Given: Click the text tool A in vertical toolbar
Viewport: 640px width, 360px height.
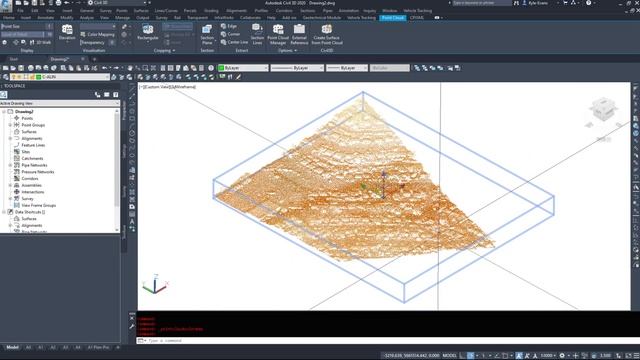Looking at the screenshot, I should tap(132, 222).
